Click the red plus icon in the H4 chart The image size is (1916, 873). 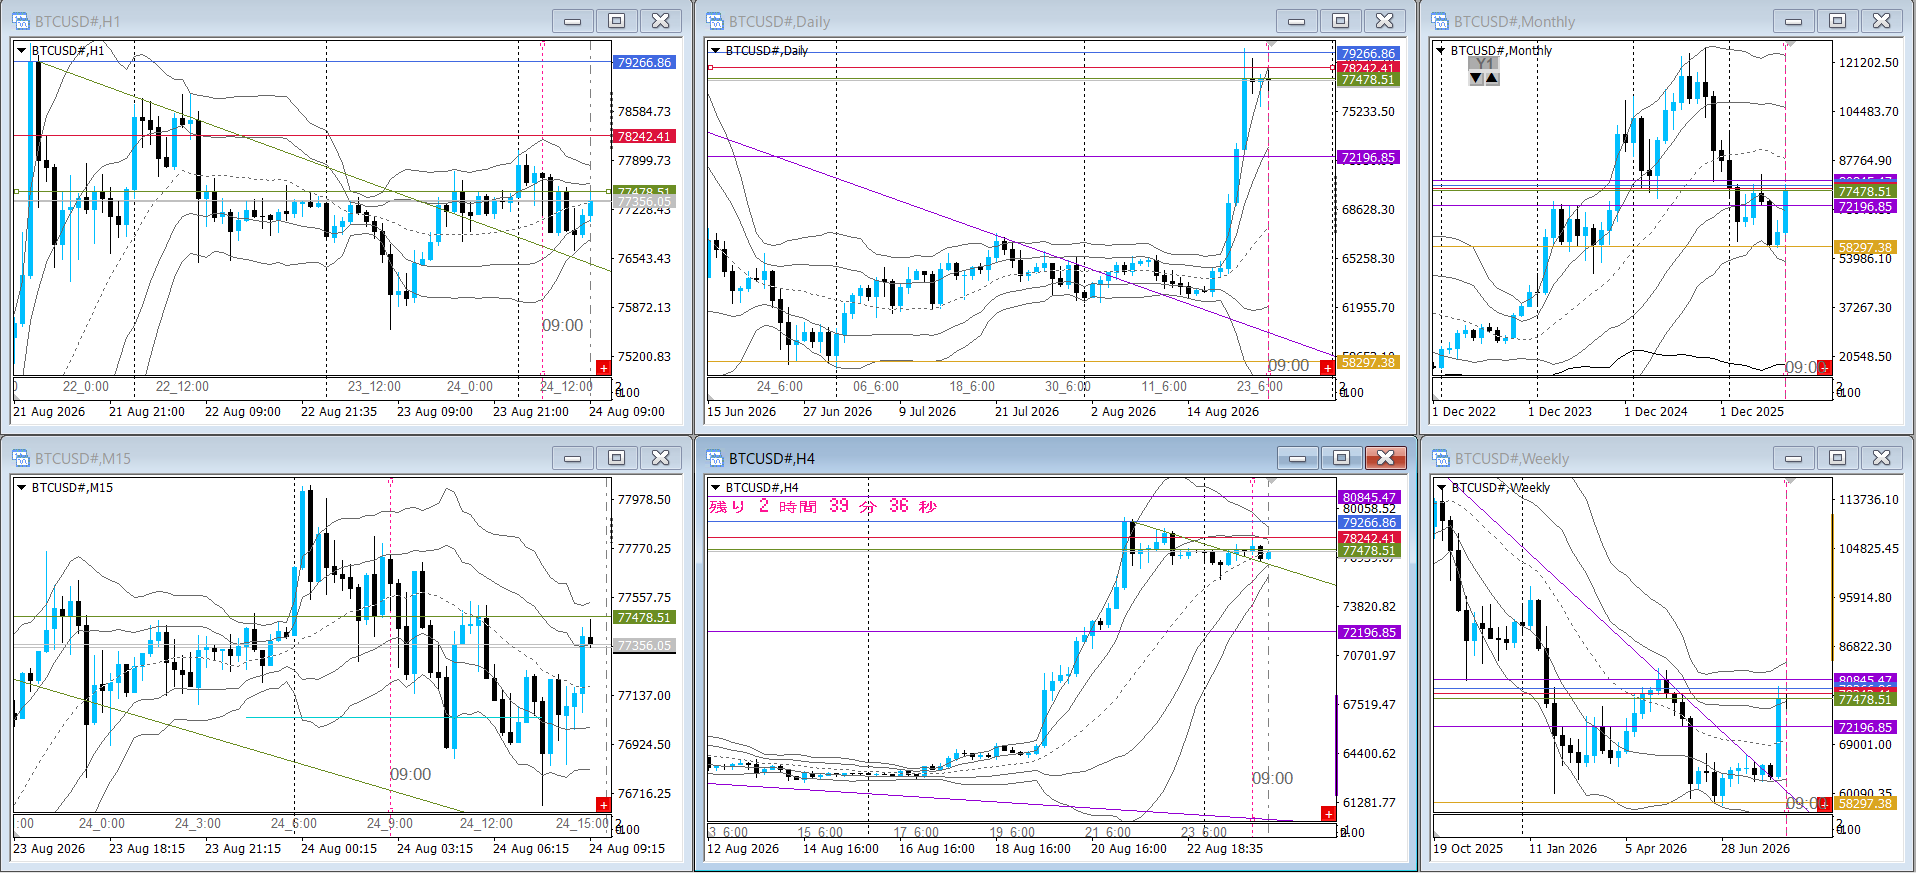pos(1328,814)
